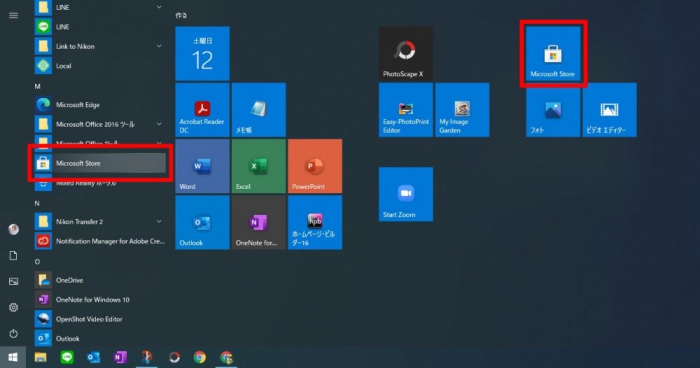Open OneNote from the taskbar

point(120,357)
